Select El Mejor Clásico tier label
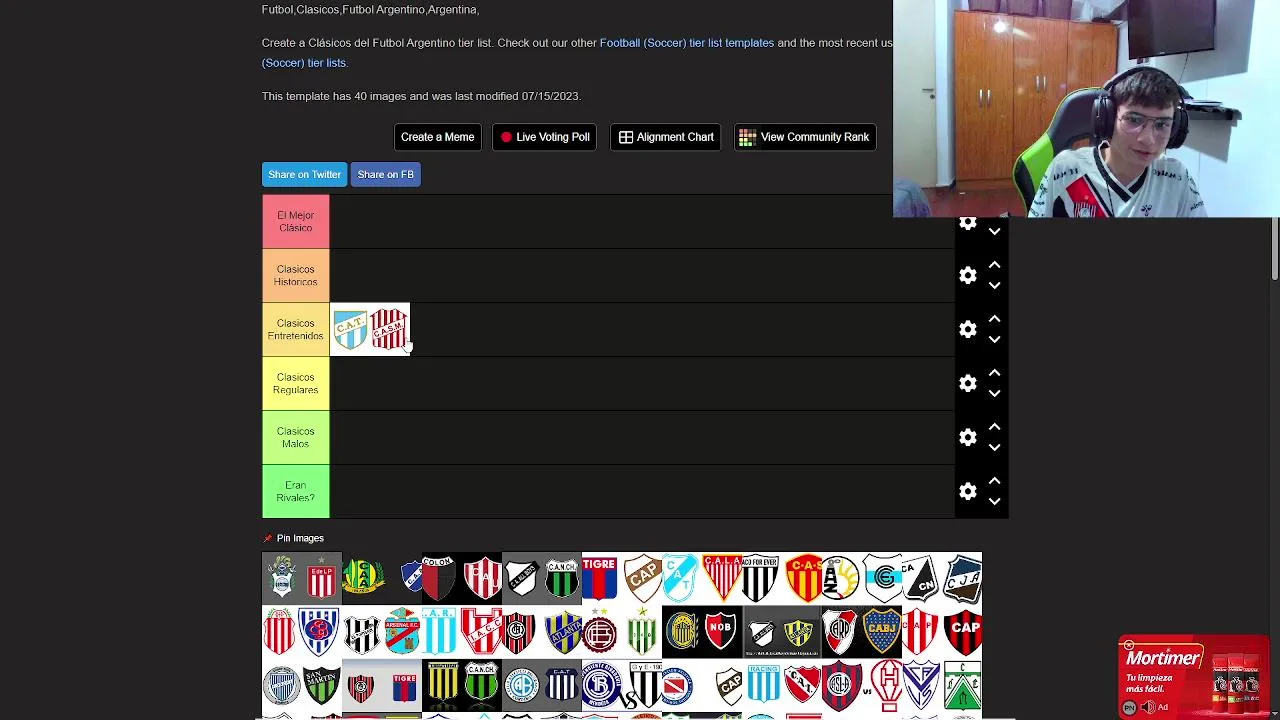 coord(296,221)
